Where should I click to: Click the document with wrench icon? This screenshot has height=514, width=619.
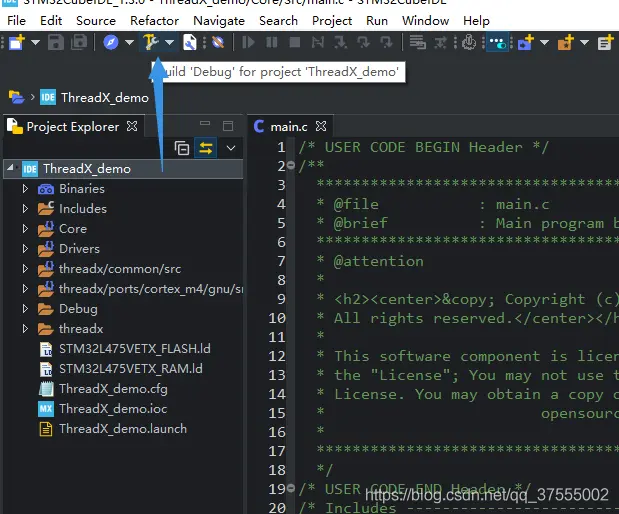click(x=190, y=42)
